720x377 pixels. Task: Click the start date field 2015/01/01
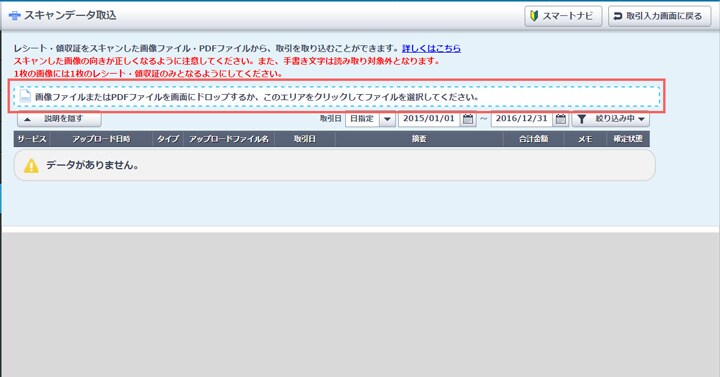tap(429, 118)
